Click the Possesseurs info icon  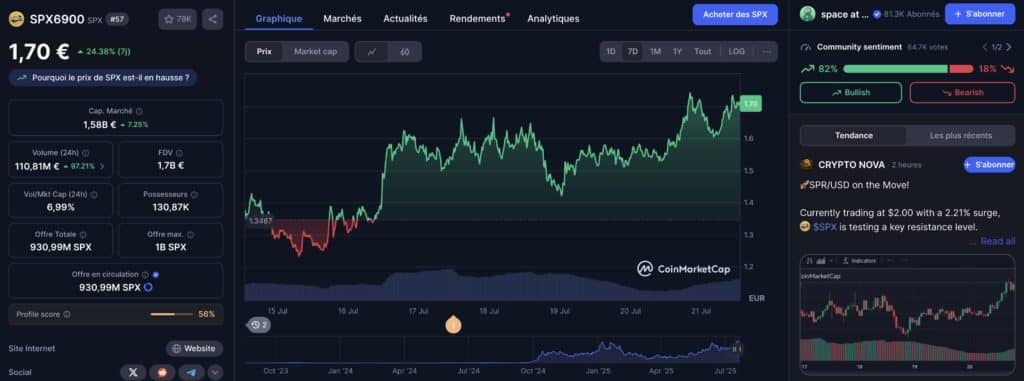(x=194, y=195)
